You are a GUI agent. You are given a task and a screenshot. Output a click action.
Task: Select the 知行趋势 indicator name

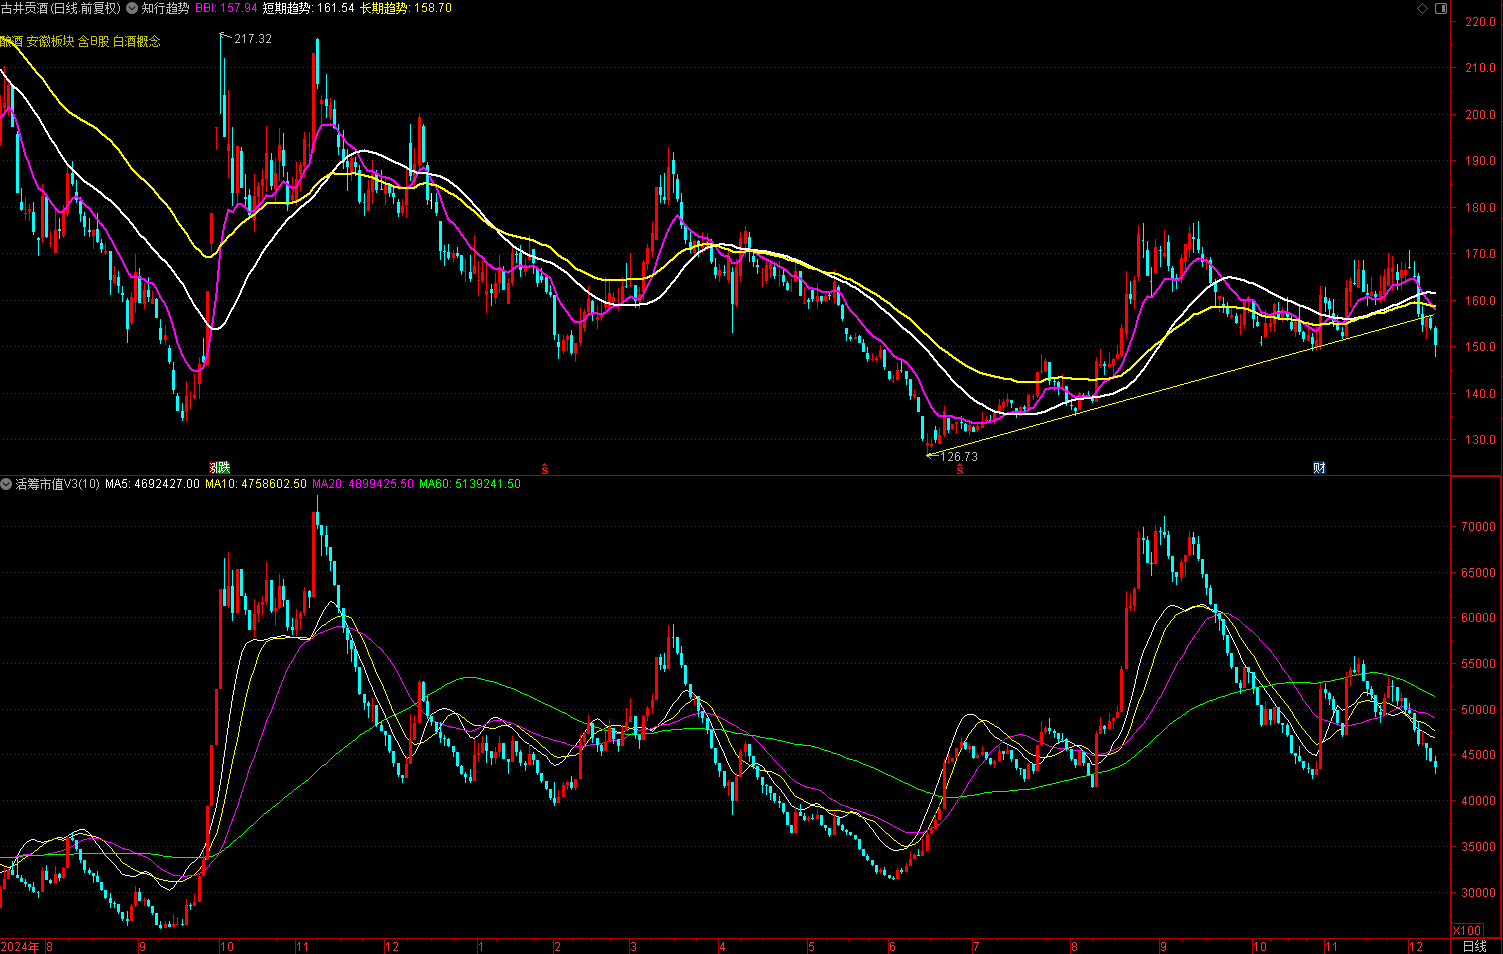click(165, 8)
